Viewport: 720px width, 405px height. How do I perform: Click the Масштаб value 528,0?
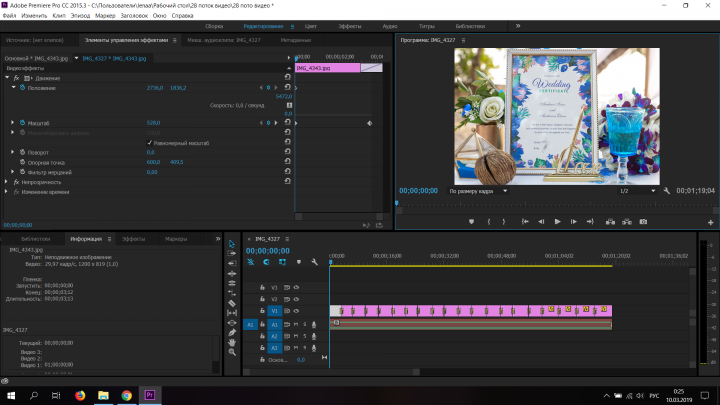coord(153,123)
